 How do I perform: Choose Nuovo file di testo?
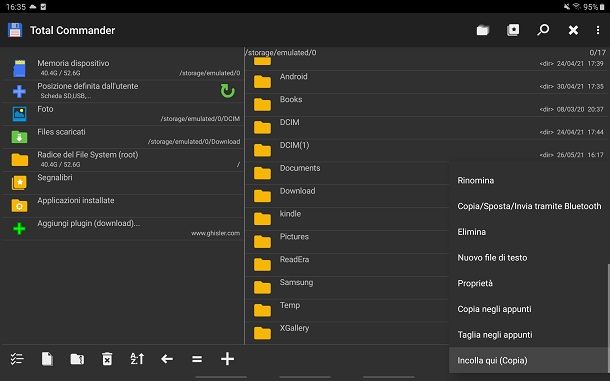tap(529, 258)
